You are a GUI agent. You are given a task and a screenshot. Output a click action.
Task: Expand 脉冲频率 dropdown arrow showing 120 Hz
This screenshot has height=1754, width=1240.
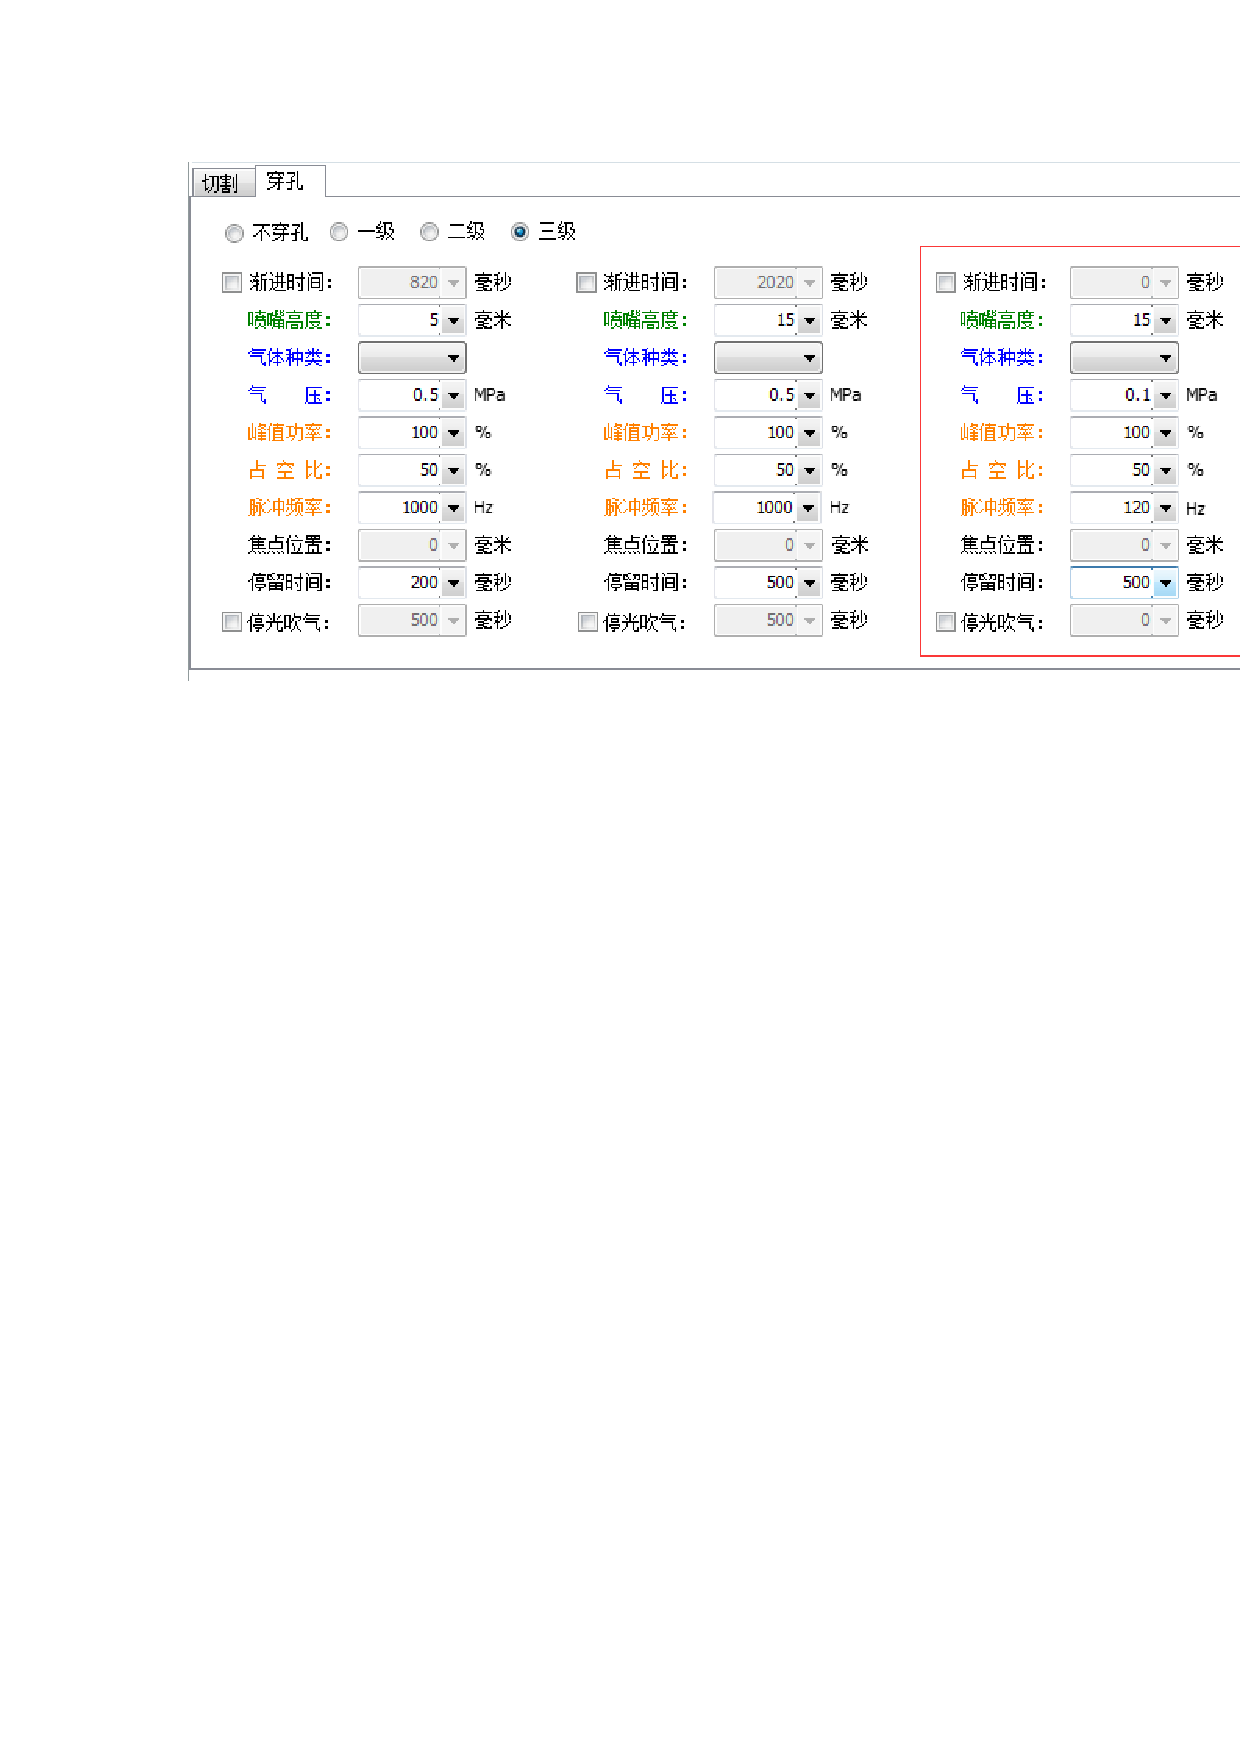[x=1166, y=508]
